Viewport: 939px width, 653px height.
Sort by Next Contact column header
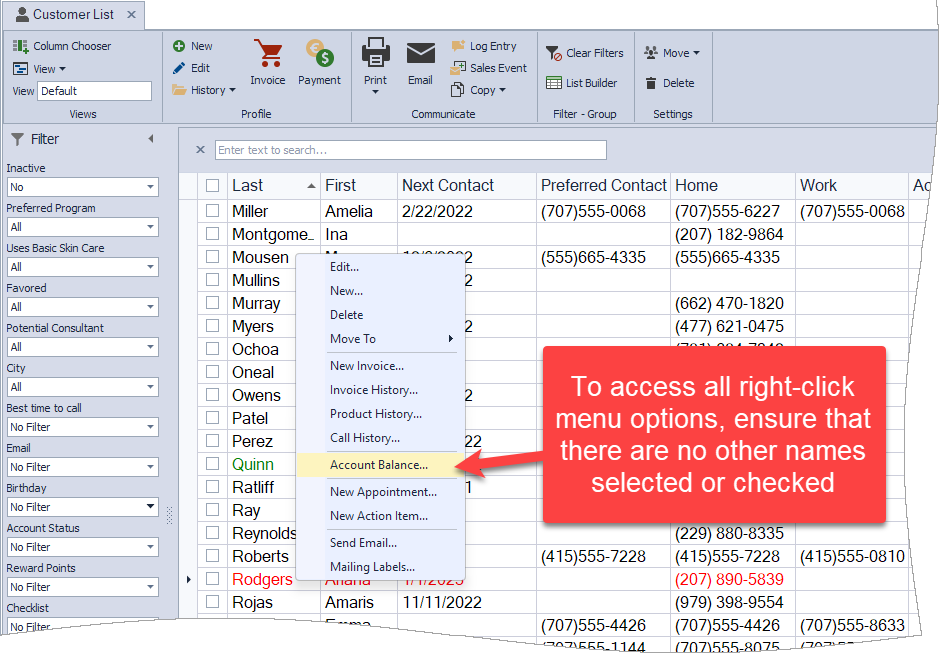467,186
